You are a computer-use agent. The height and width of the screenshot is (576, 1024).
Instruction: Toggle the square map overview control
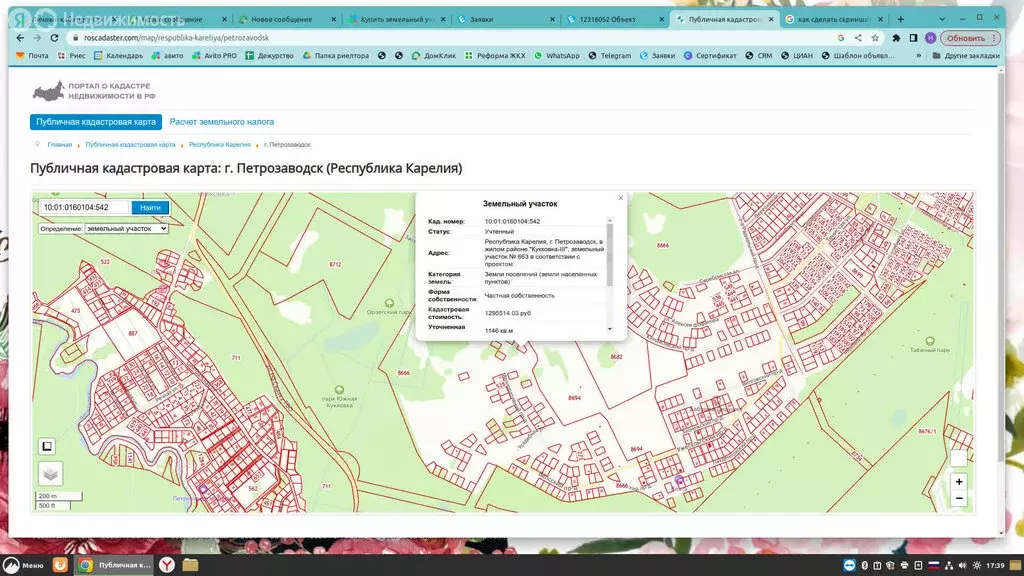coord(47,446)
